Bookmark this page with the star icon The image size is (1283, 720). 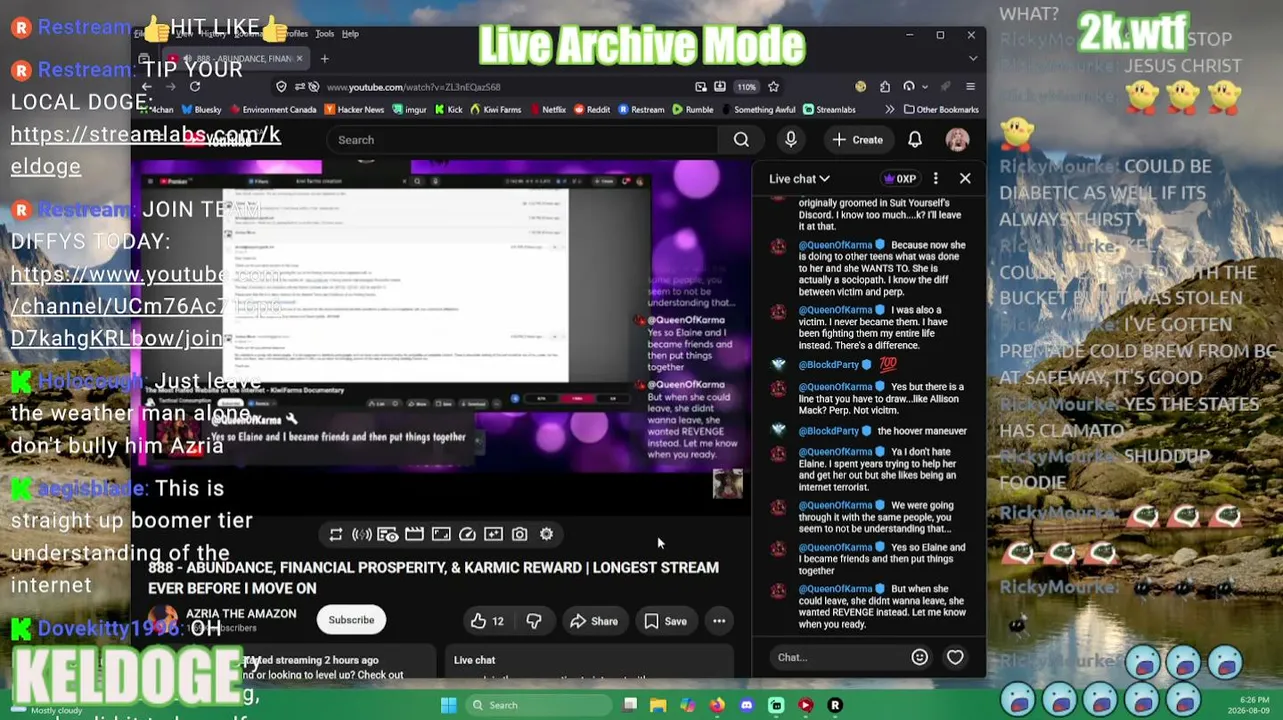coord(773,87)
